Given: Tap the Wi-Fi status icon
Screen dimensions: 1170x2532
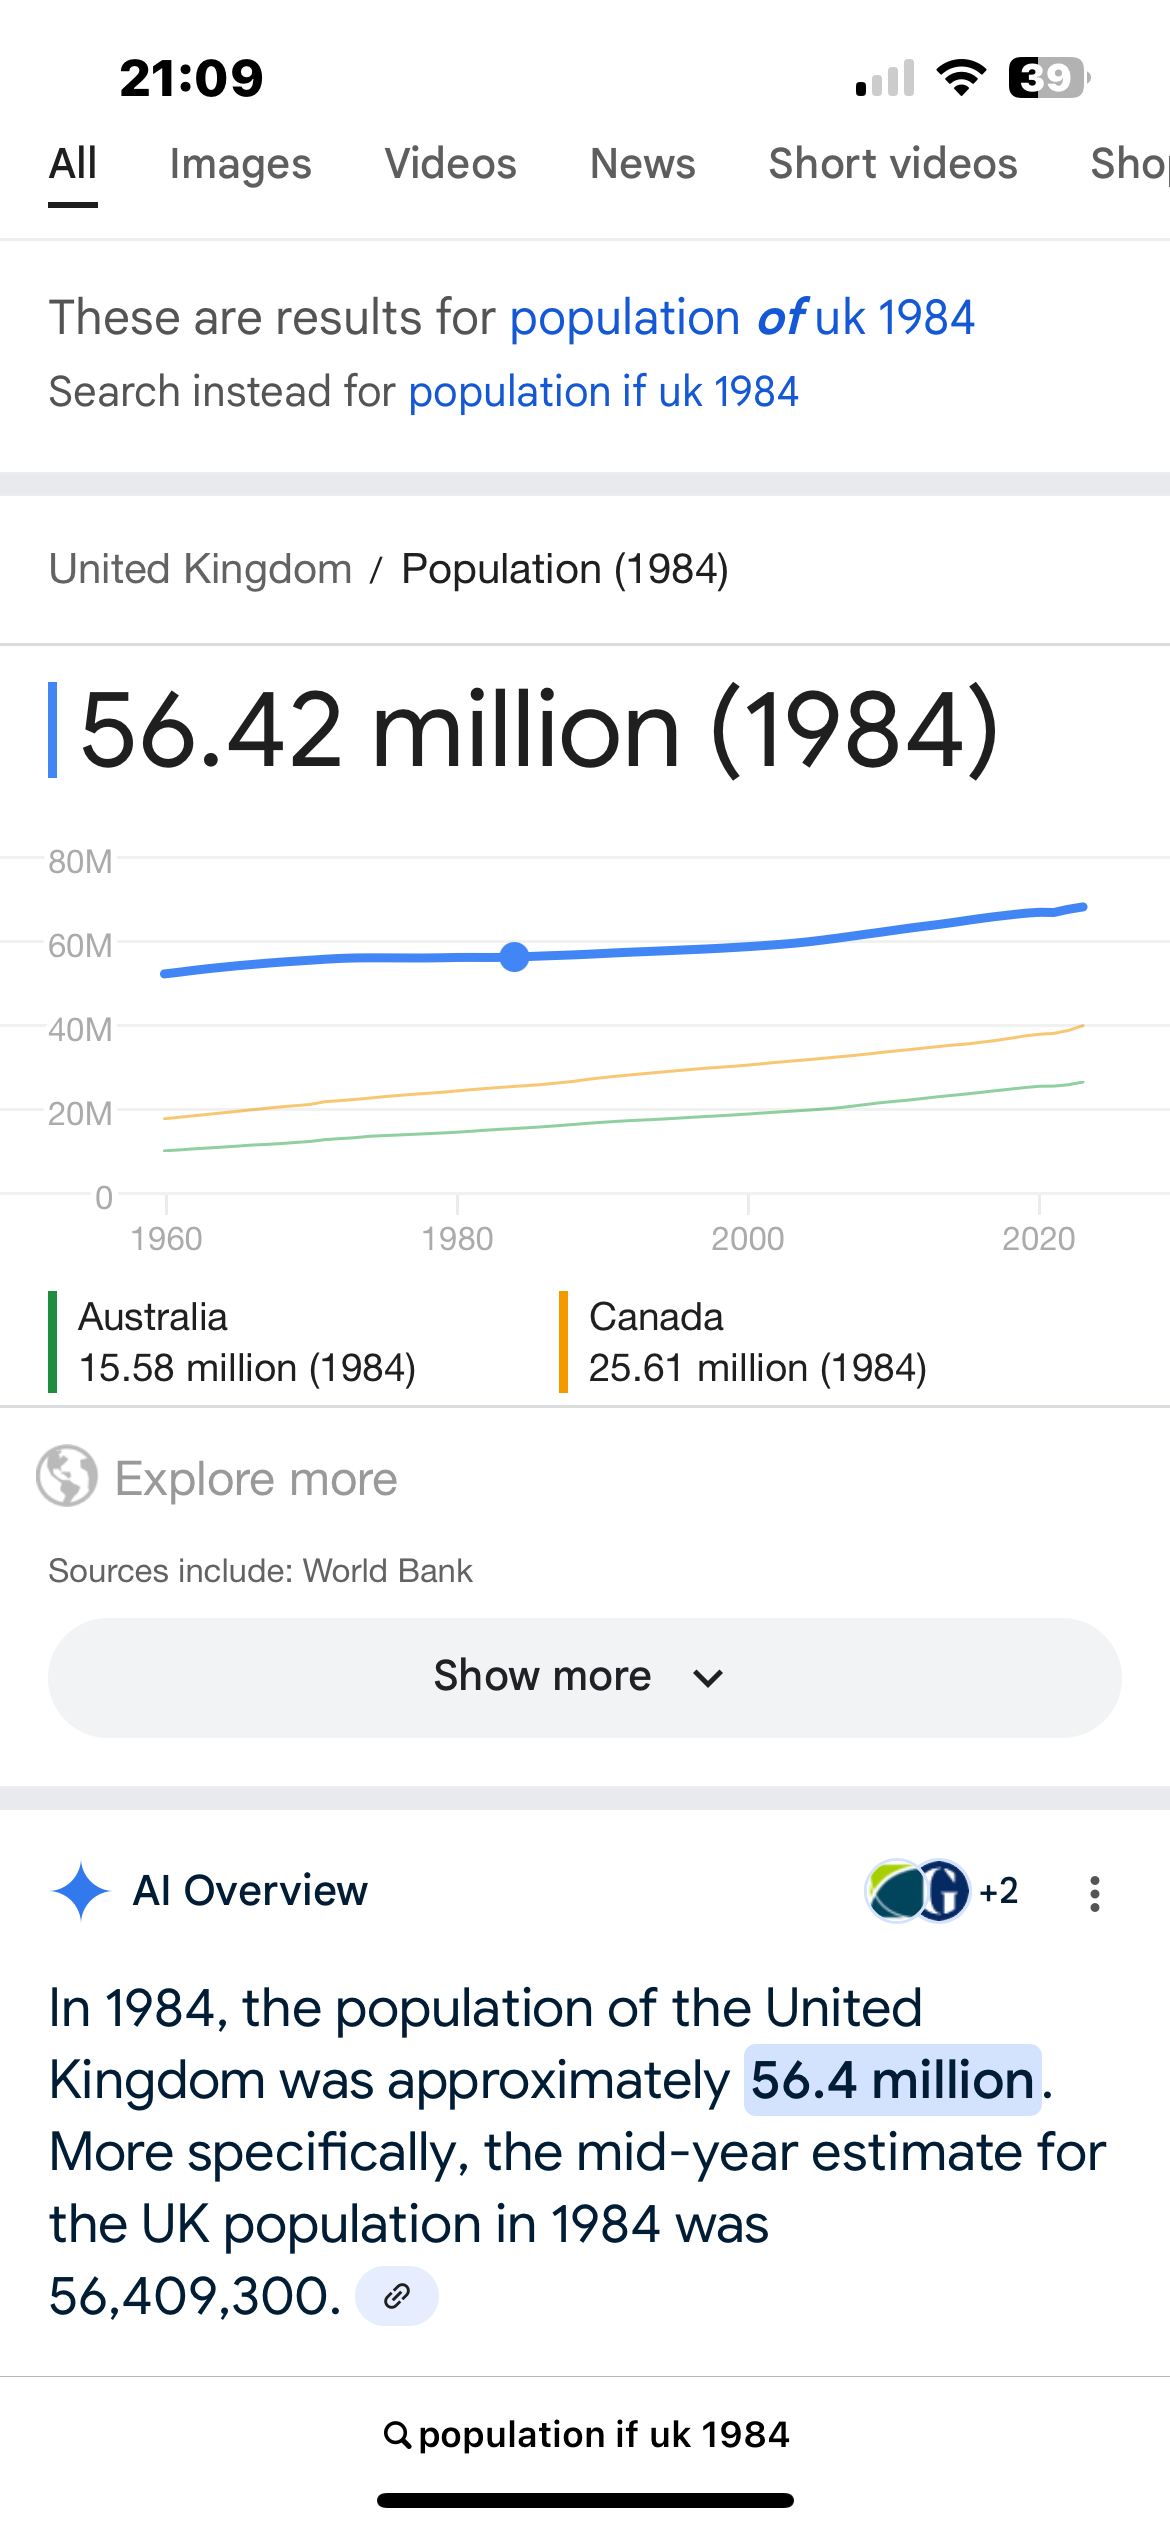Looking at the screenshot, I should tap(961, 78).
